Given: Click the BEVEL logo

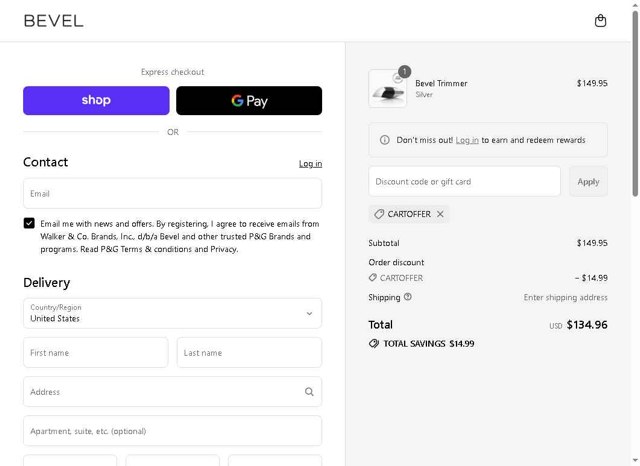Looking at the screenshot, I should point(53,21).
